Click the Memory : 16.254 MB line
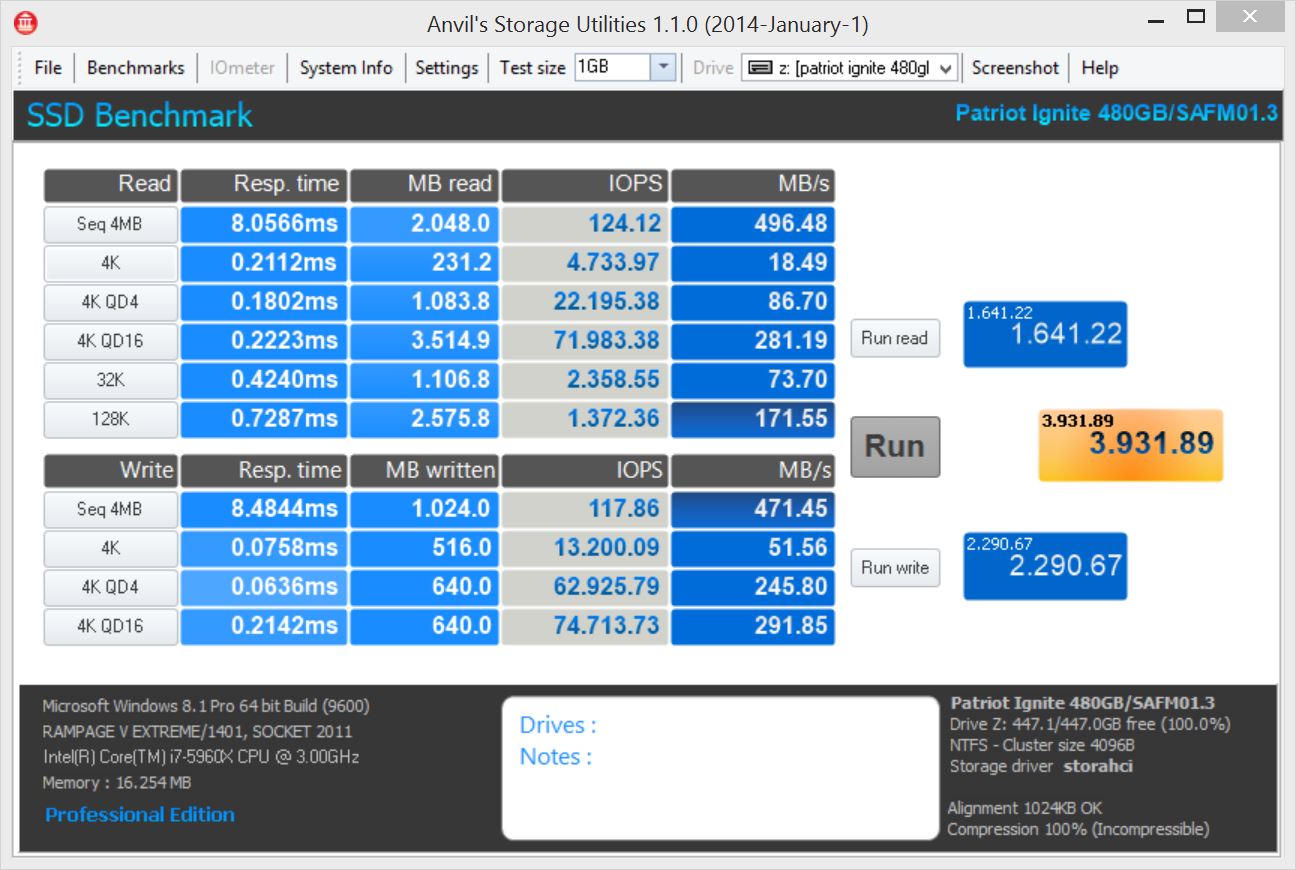This screenshot has width=1296, height=870. point(117,783)
